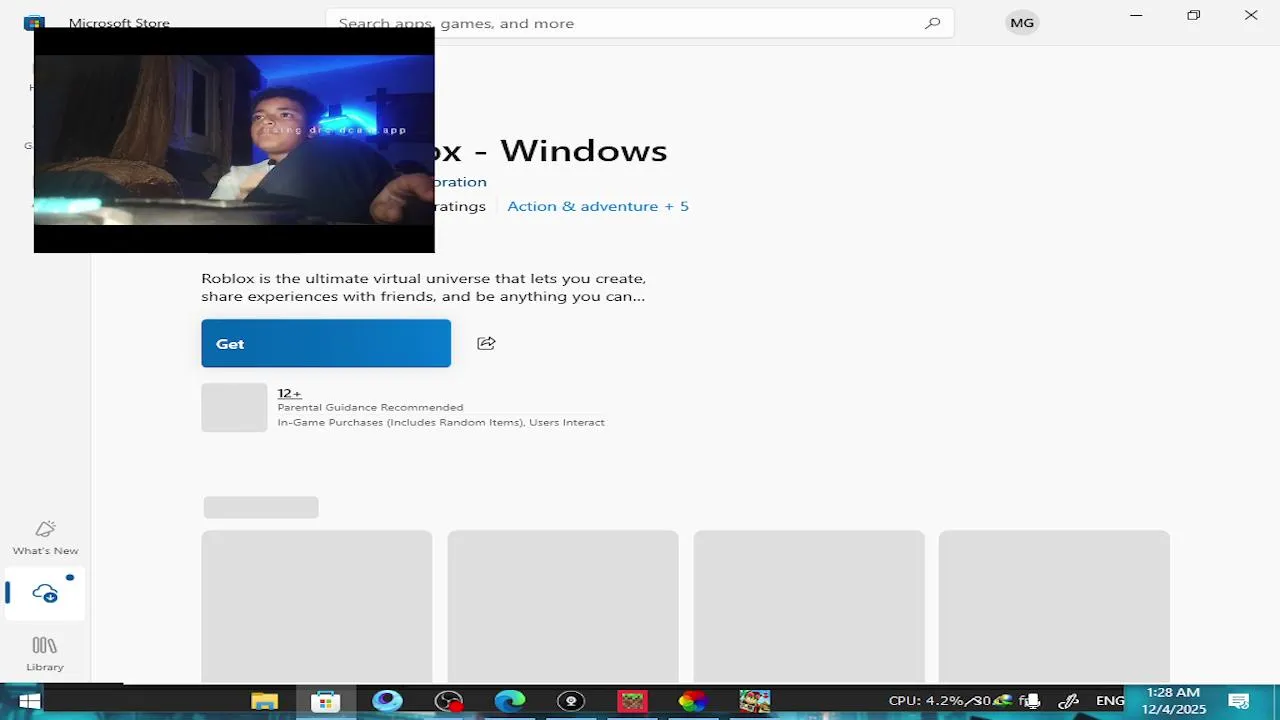
Task: Select the third screenshot placeholder card
Action: (808, 606)
